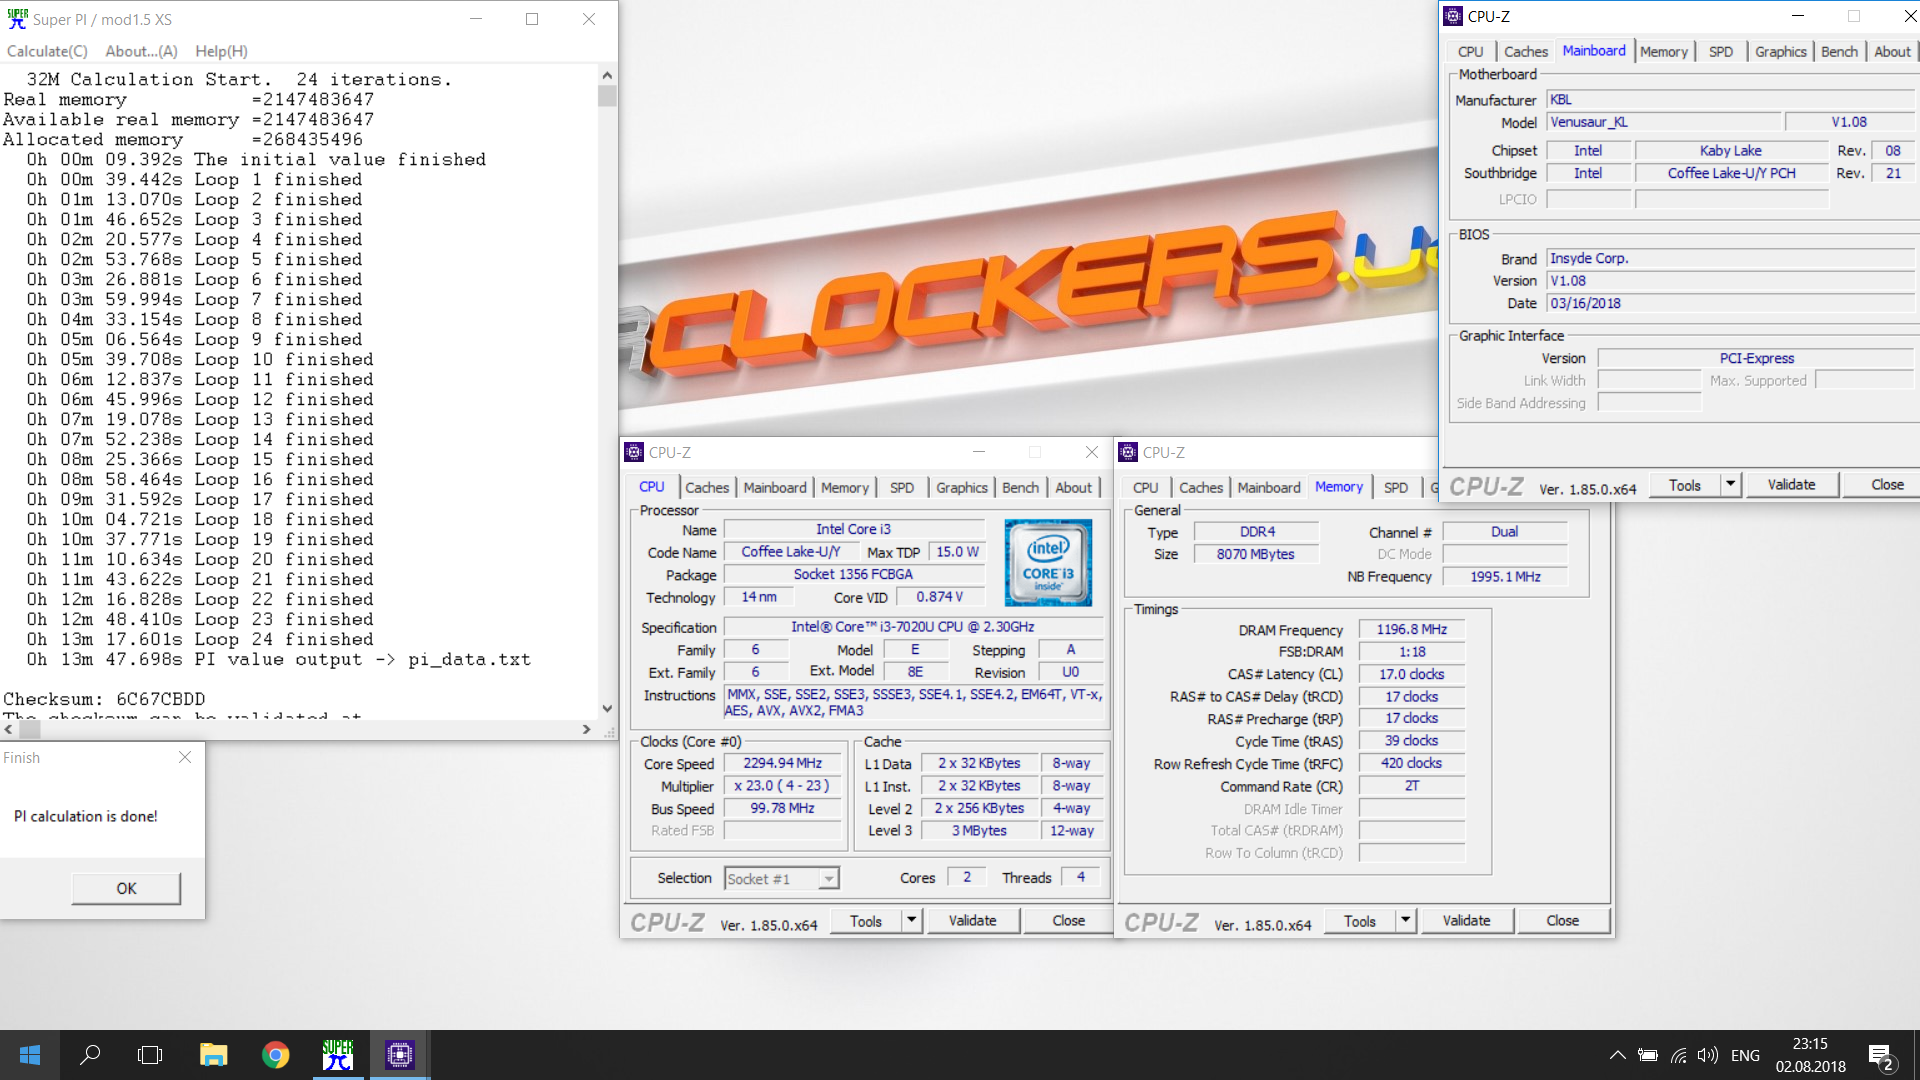This screenshot has width=1920, height=1080.
Task: Open Bench tab in CPU window
Action: tap(1020, 487)
